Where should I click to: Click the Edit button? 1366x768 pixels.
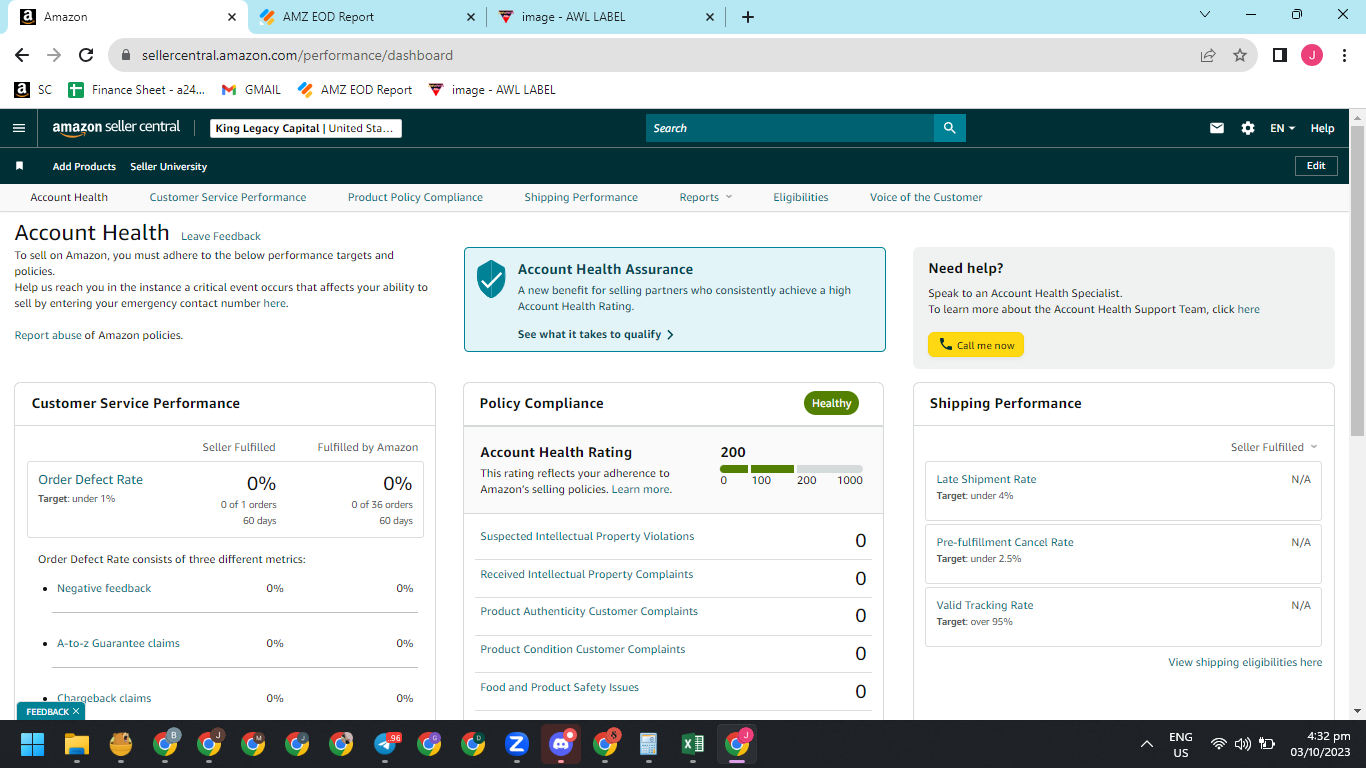[x=1316, y=166]
